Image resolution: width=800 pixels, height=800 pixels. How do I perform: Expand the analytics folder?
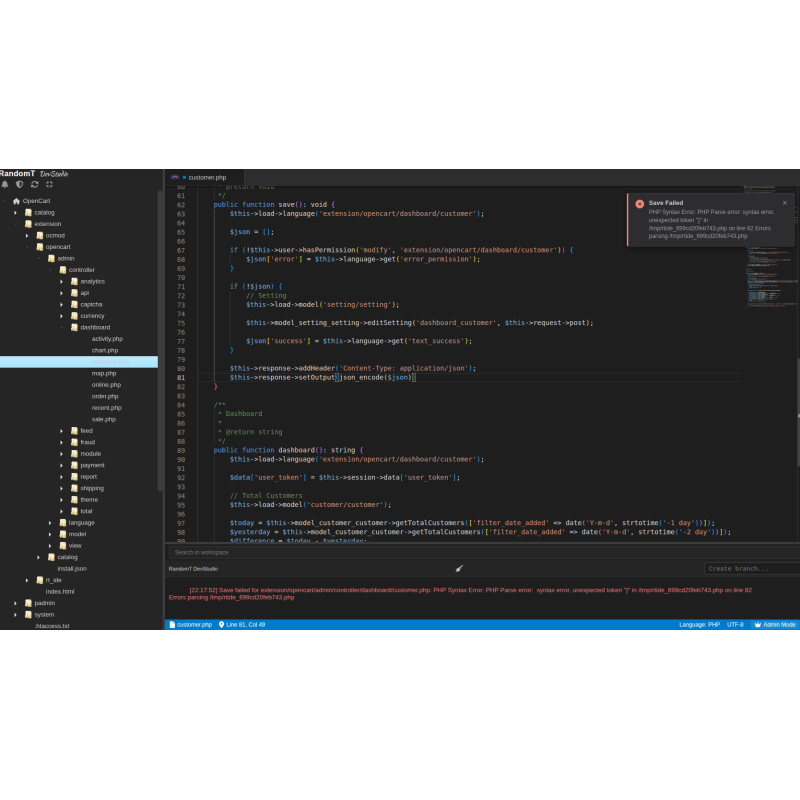click(61, 281)
